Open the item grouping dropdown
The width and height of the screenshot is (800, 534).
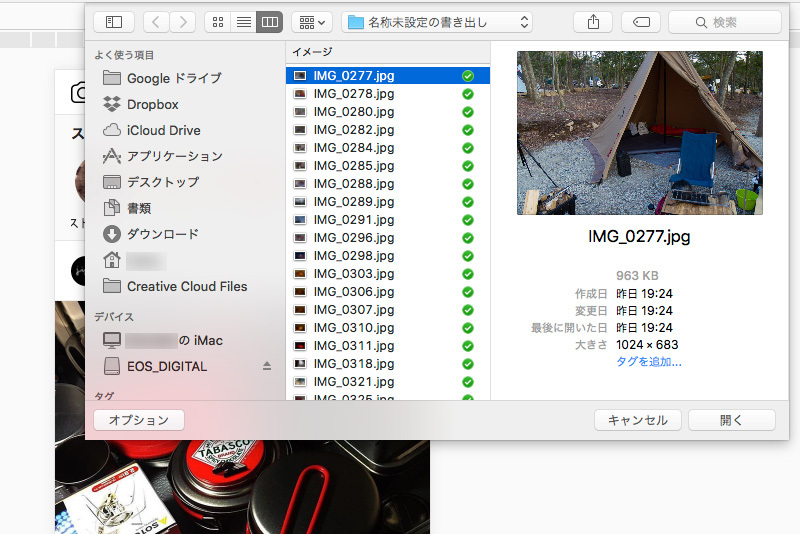312,22
